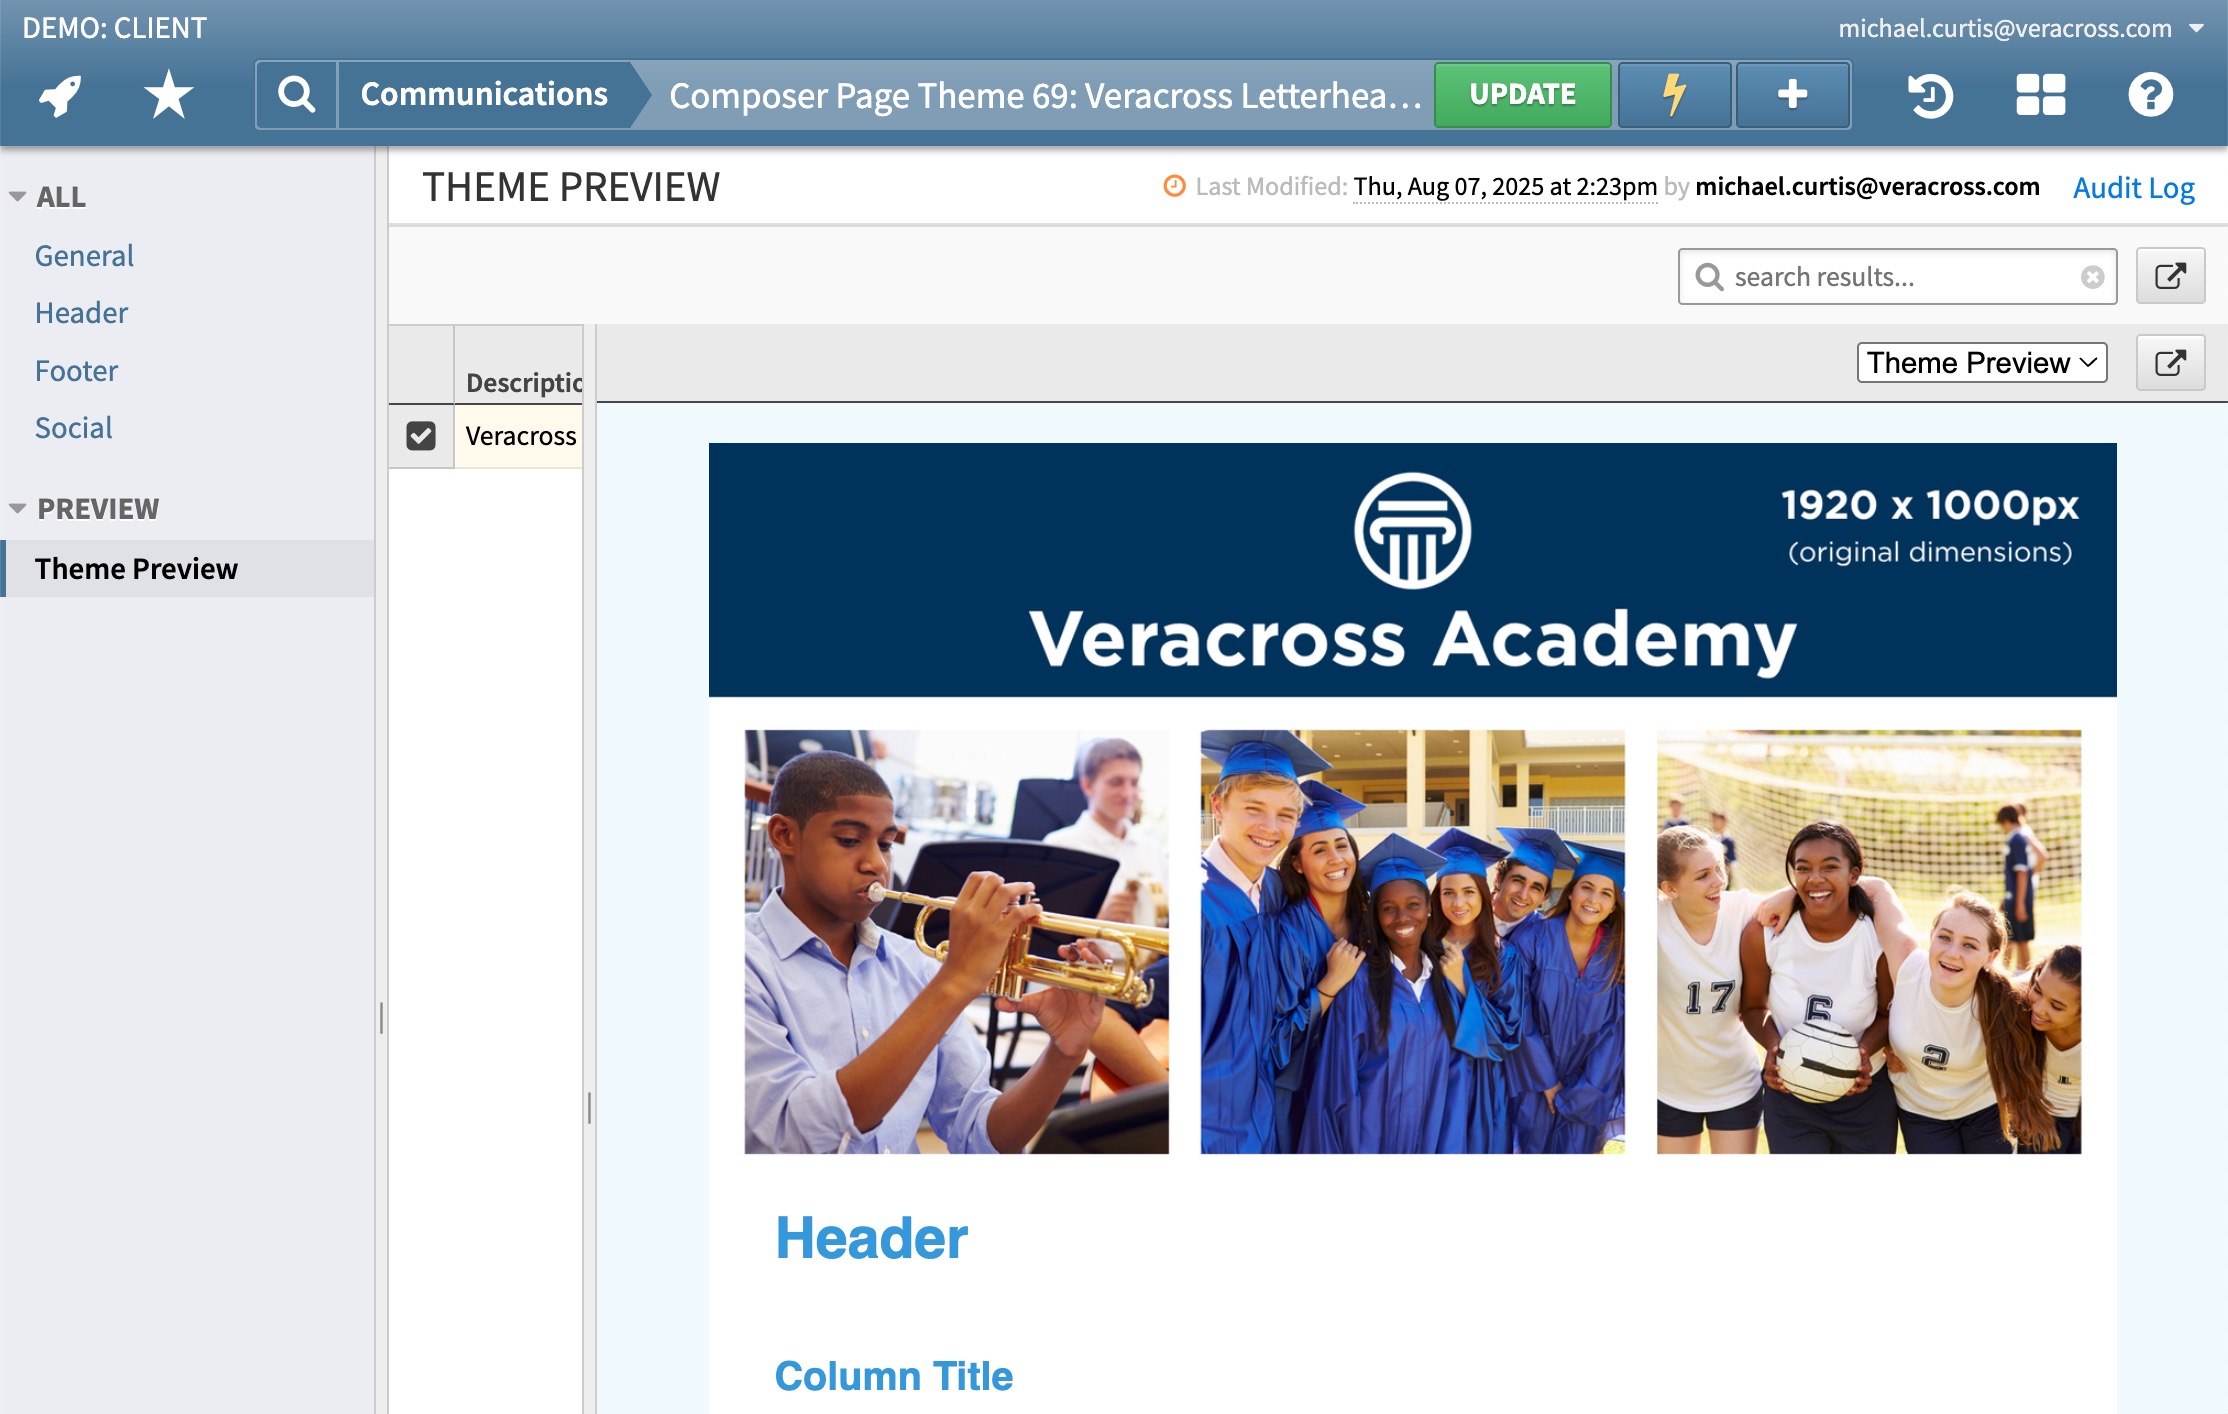Collapse the PREVIEW section

(x=17, y=508)
